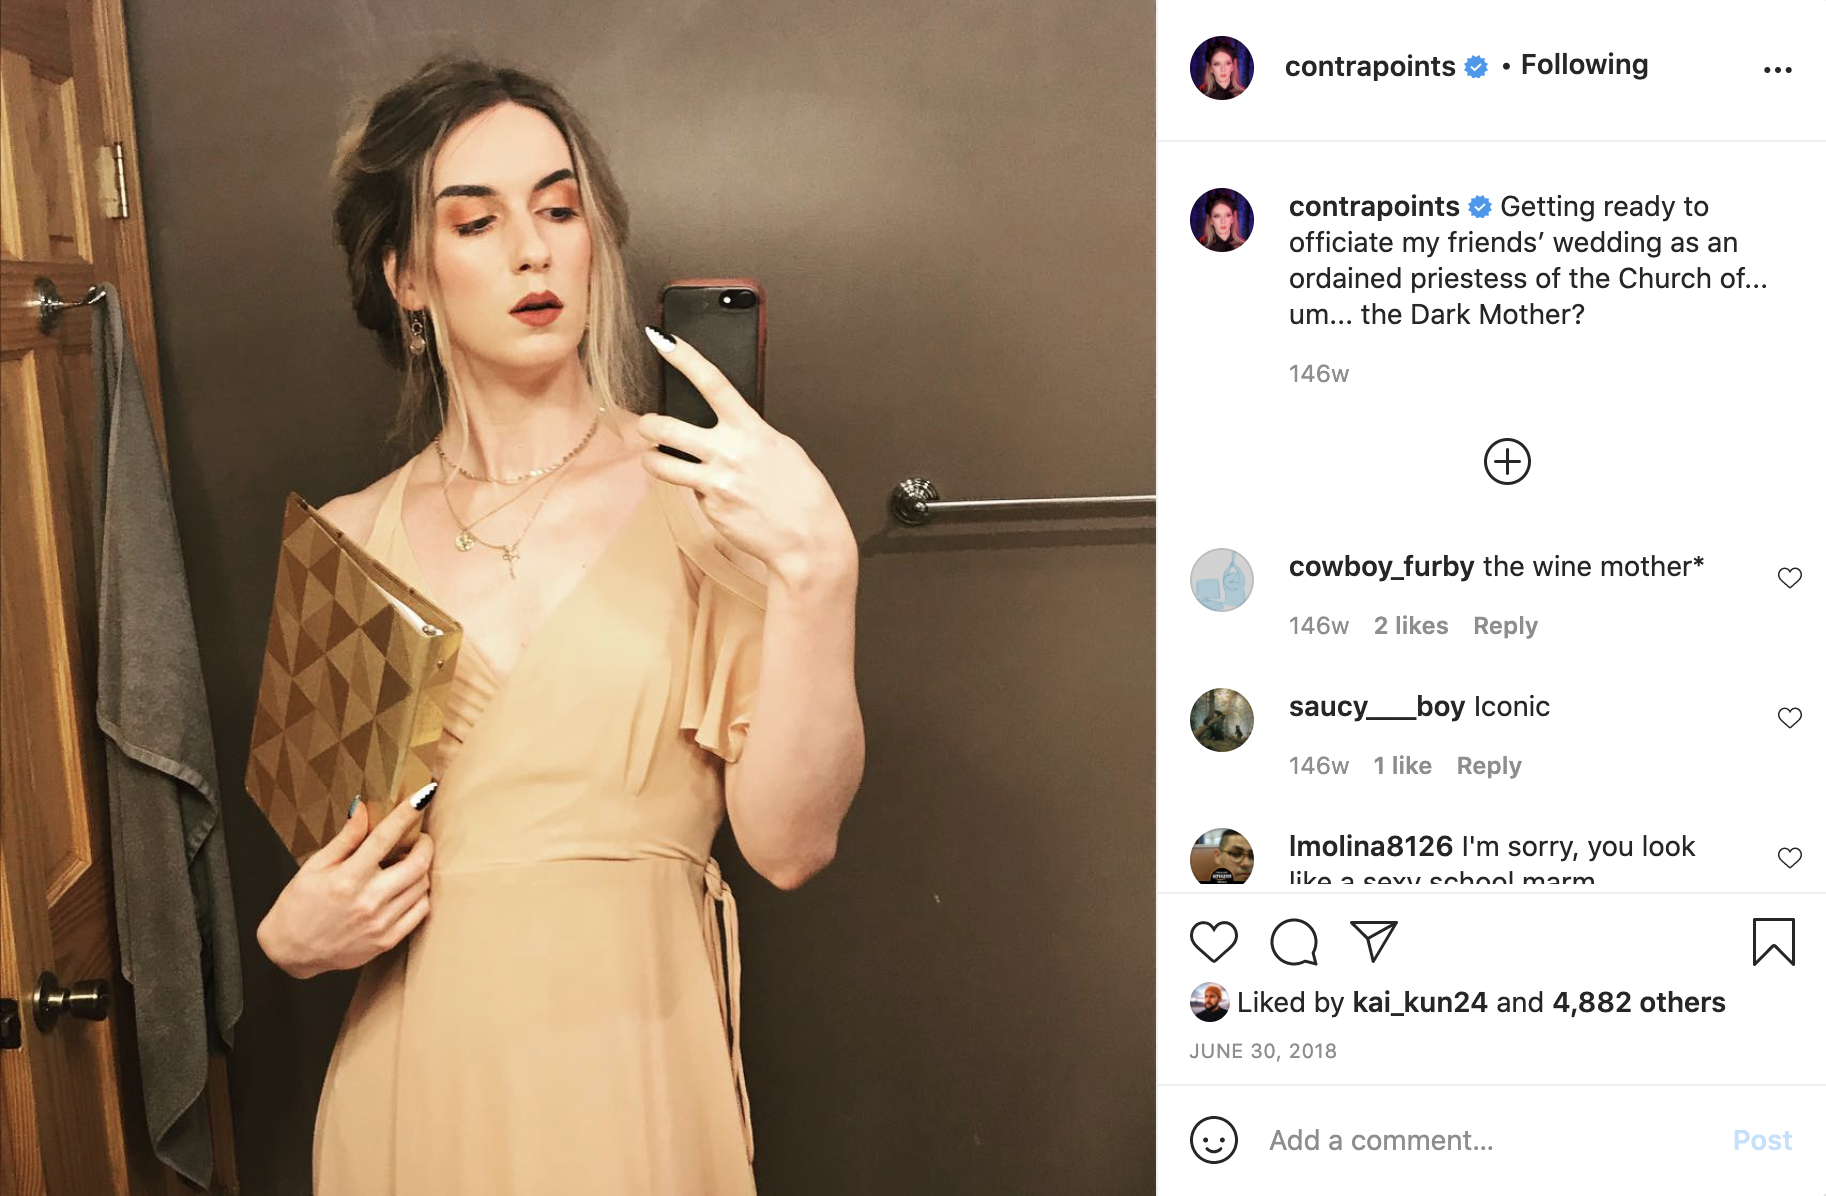Reply to saucy___boy's comment
This screenshot has height=1196, width=1826.
point(1489,766)
